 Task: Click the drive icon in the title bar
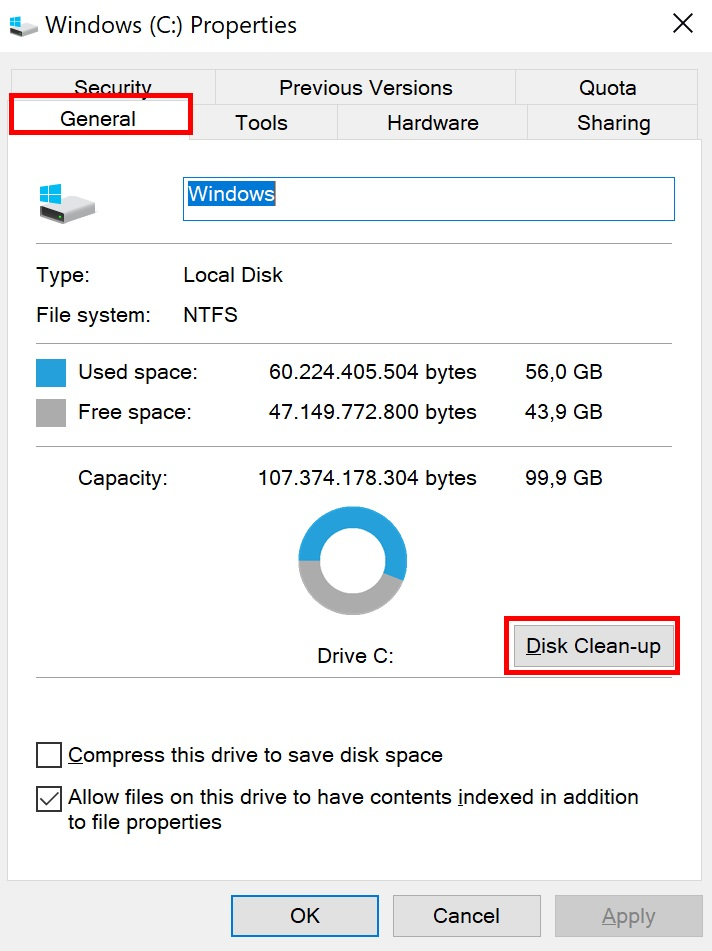coord(21,24)
